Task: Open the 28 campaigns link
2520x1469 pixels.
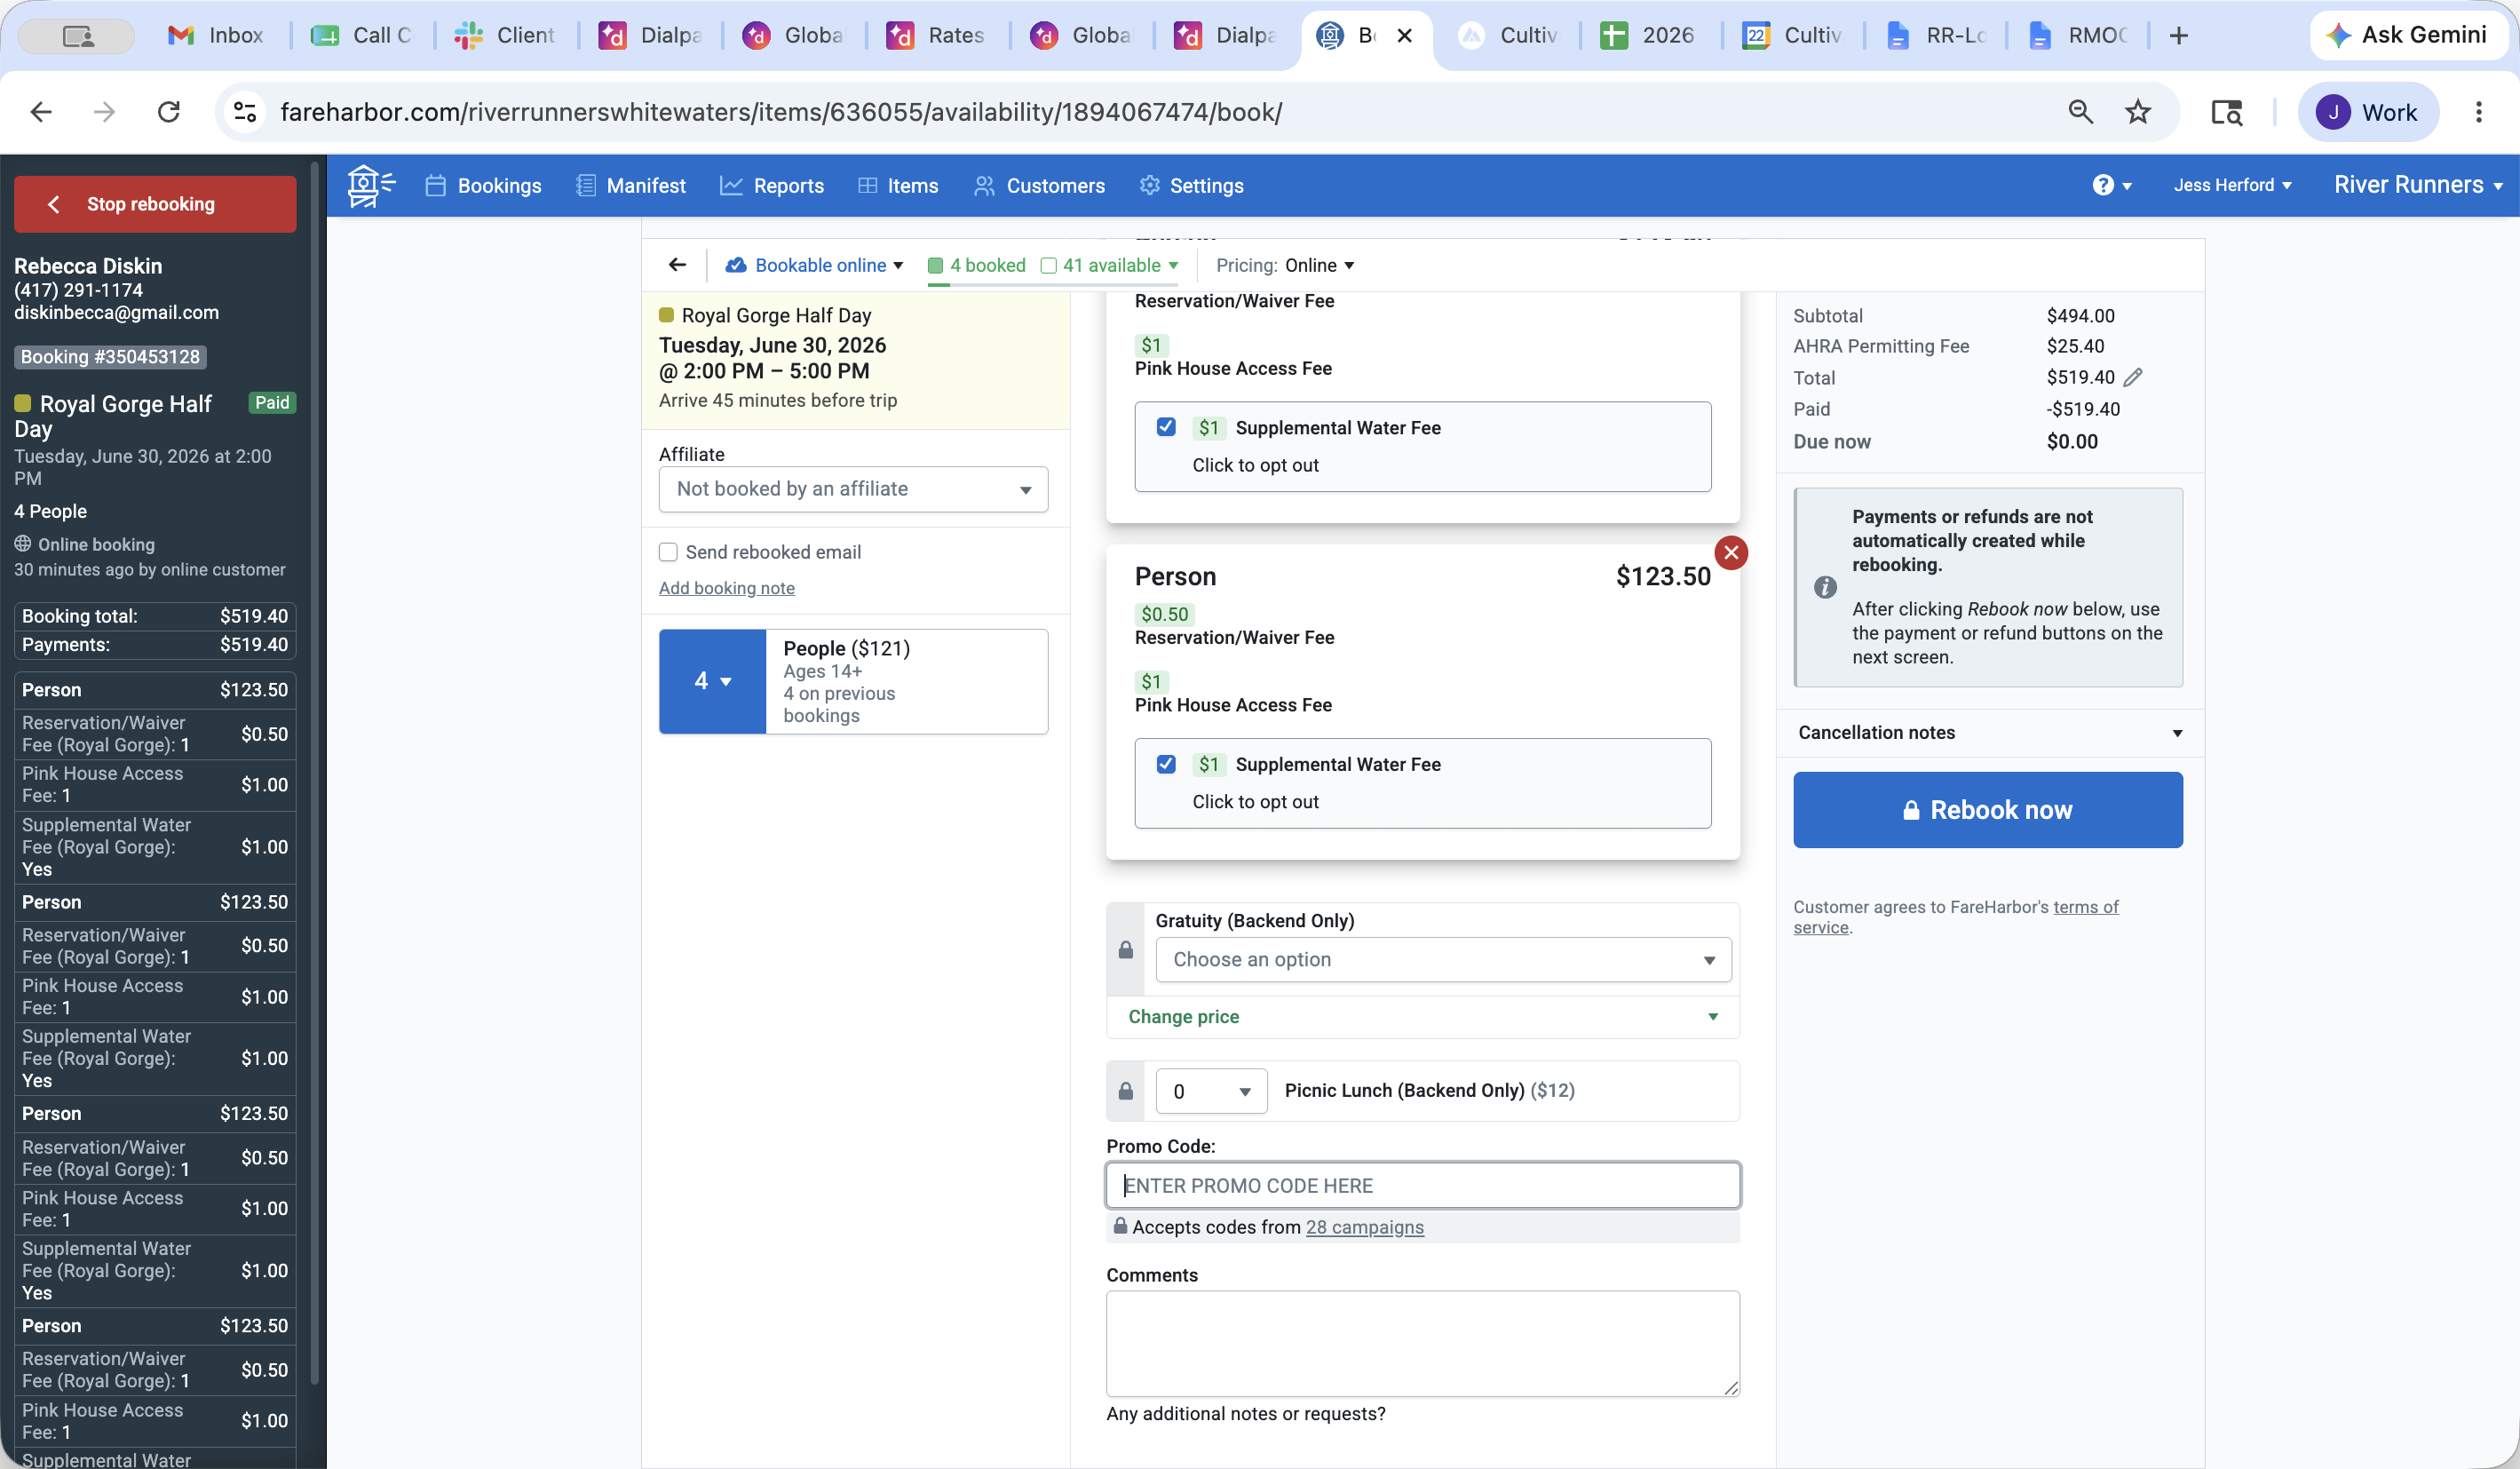Action: tap(1364, 1227)
